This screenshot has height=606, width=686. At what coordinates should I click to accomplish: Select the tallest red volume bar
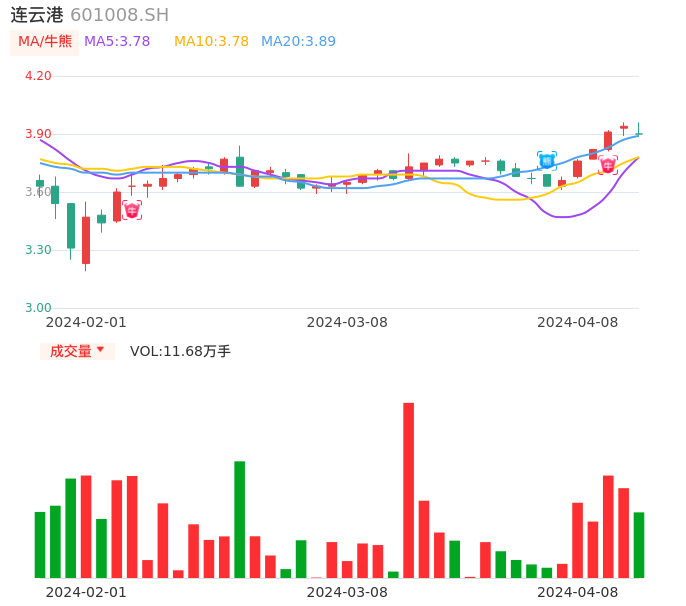(408, 490)
